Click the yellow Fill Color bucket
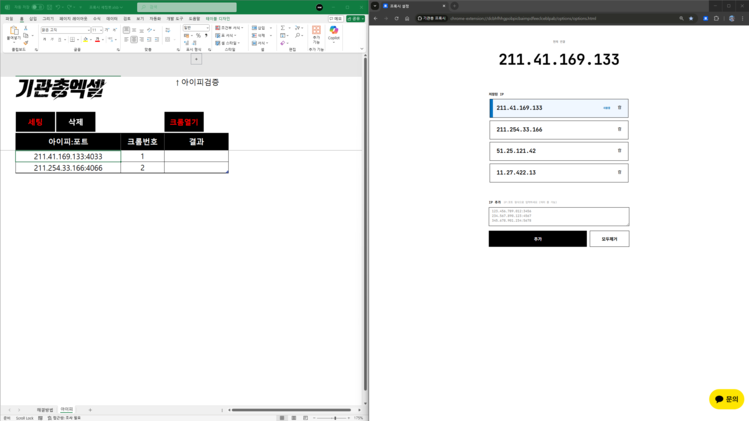Viewport: 749px width, 421px height. click(x=86, y=39)
